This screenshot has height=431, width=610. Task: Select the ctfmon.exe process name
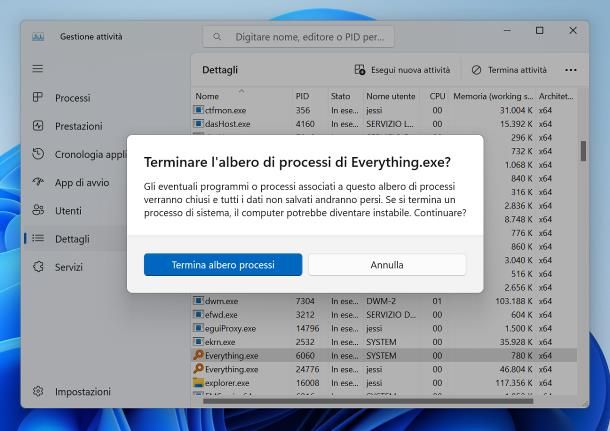(x=225, y=110)
